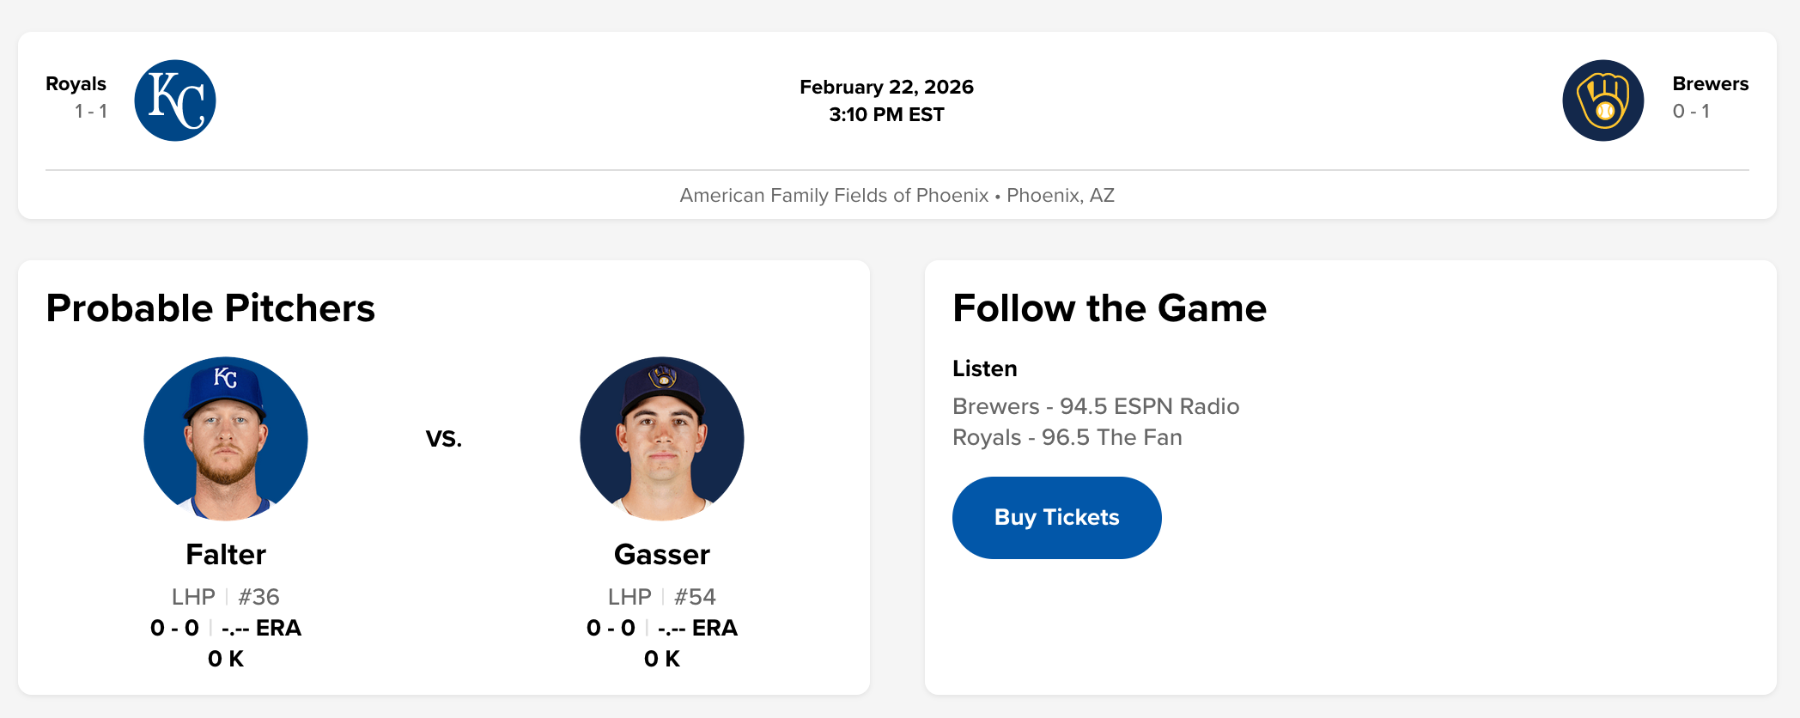The image size is (1800, 718).
Task: Click the Royals 1 - 1 record
Action: 91,111
